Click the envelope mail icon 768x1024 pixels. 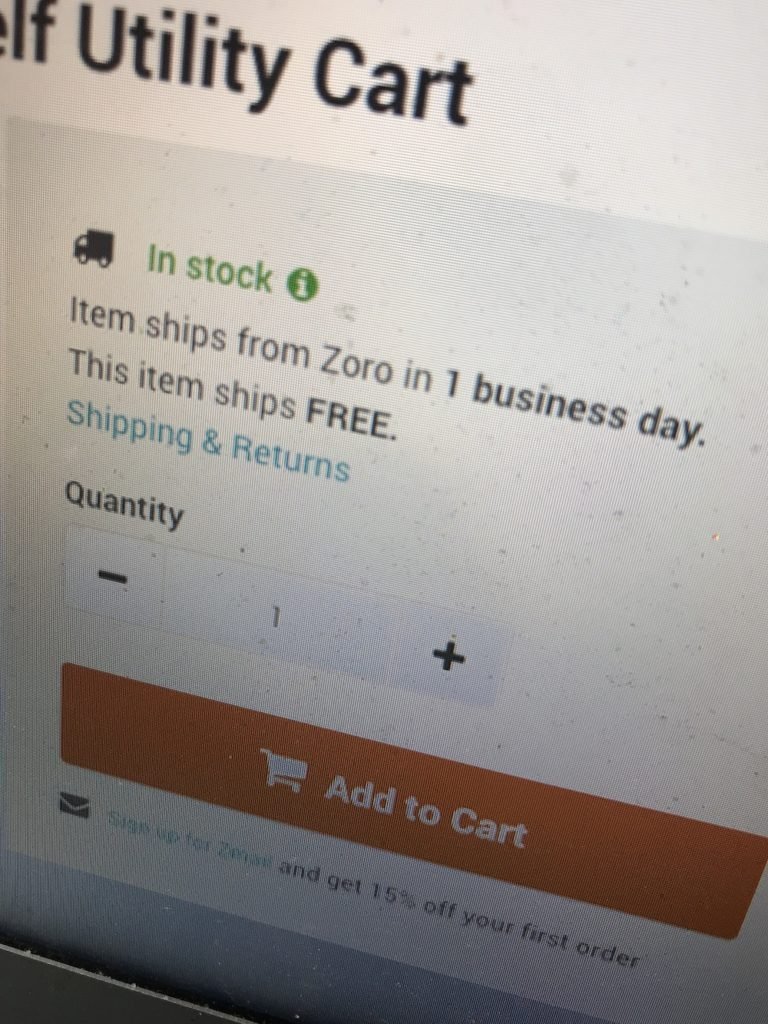[x=74, y=805]
